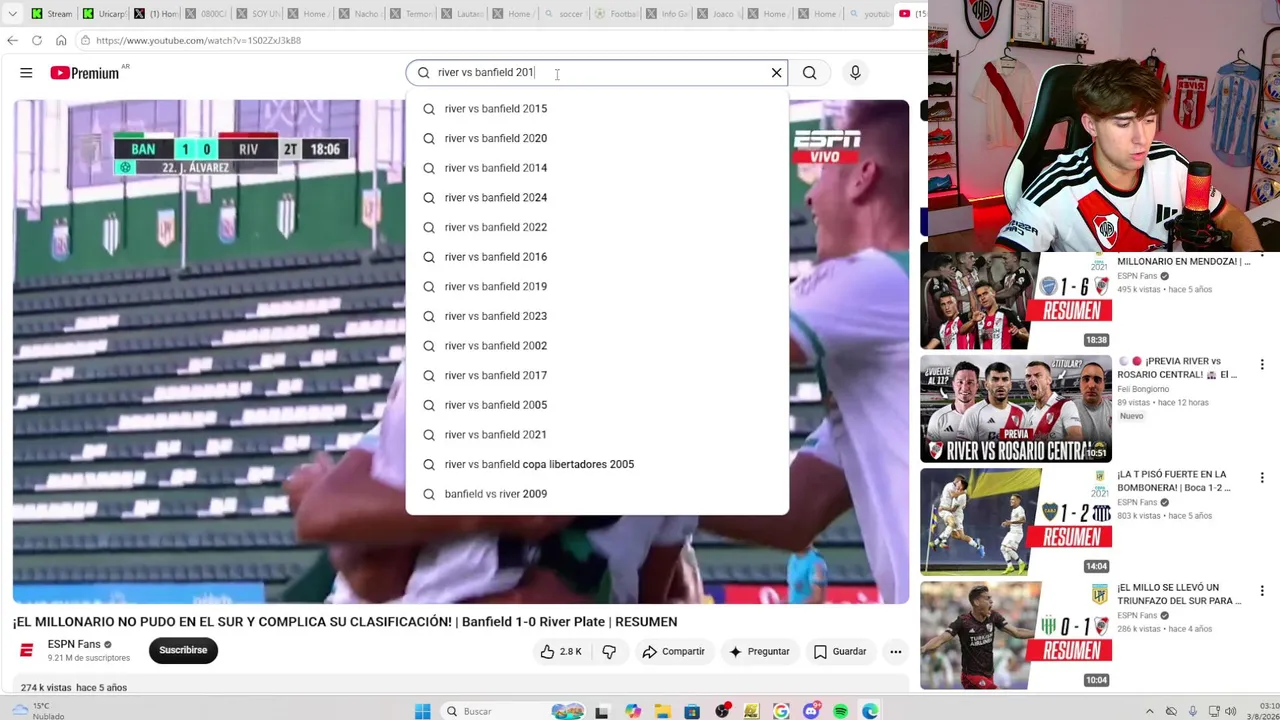The width and height of the screenshot is (1280, 720).
Task: Open 'EL MILLO SE LLEVÓ UN TRIUNFAZO' title
Action: [x=1179, y=594]
